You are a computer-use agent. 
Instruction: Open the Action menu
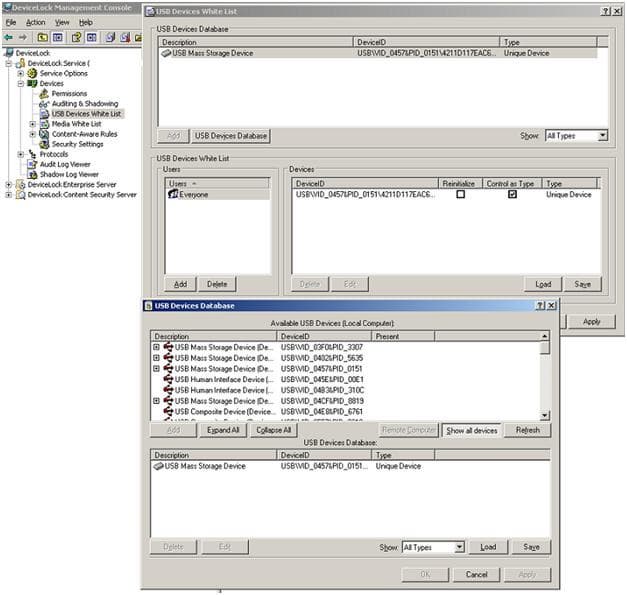pyautogui.click(x=36, y=22)
